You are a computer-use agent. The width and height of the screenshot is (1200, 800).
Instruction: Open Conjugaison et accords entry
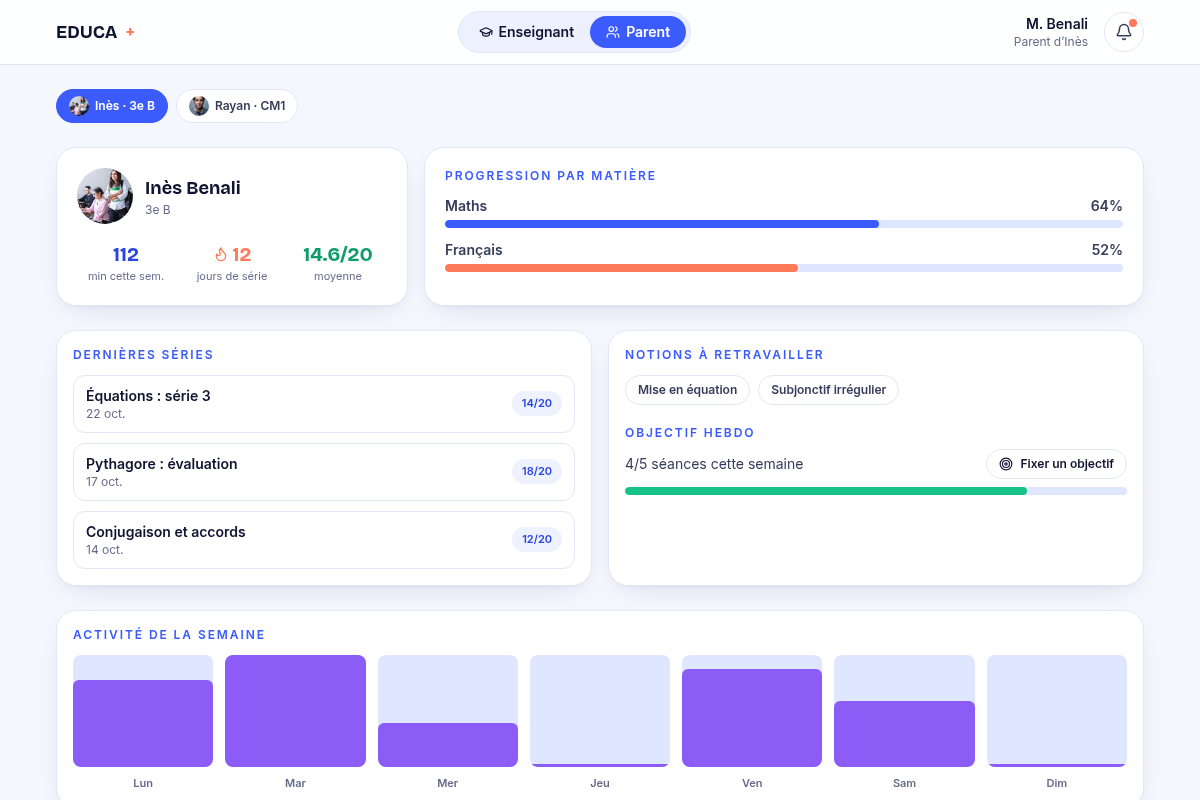pyautogui.click(x=324, y=540)
